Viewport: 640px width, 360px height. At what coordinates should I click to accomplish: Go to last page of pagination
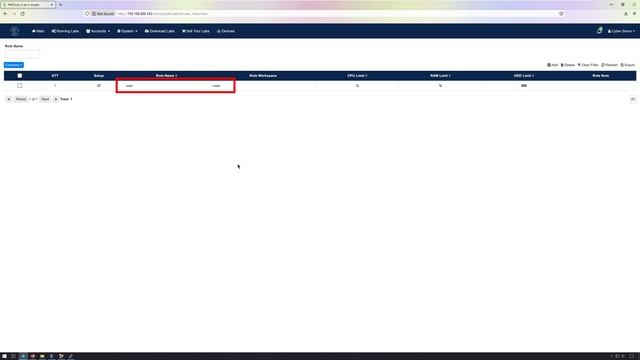click(56, 99)
